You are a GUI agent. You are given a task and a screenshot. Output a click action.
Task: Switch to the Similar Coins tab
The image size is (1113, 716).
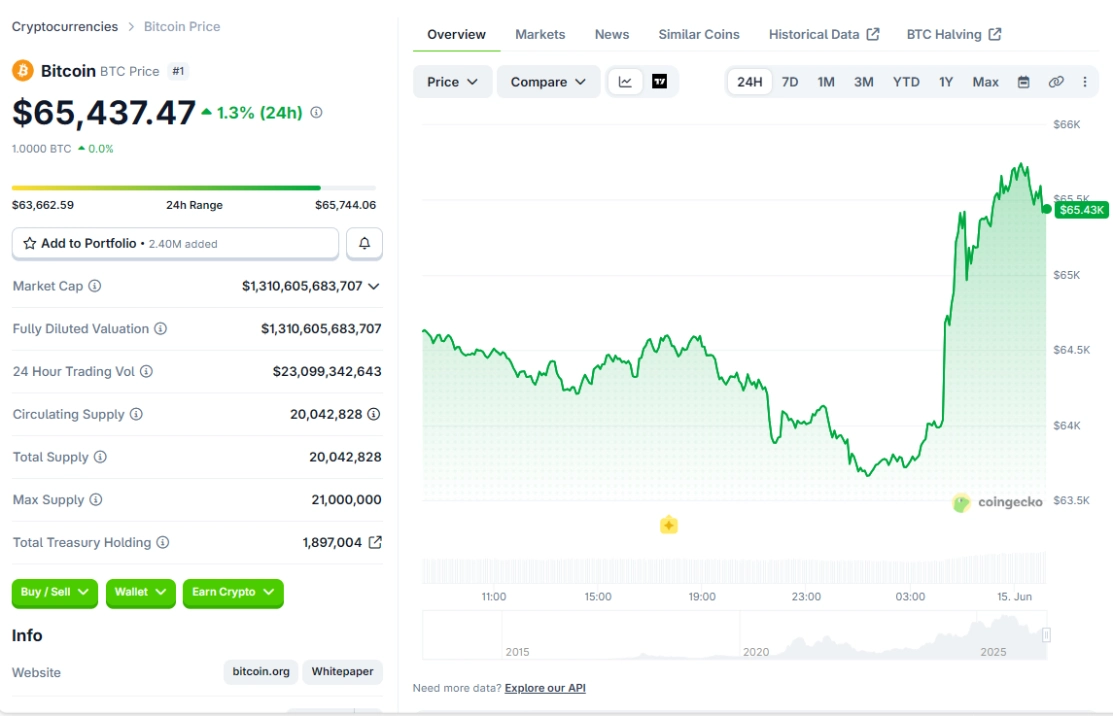pos(698,34)
